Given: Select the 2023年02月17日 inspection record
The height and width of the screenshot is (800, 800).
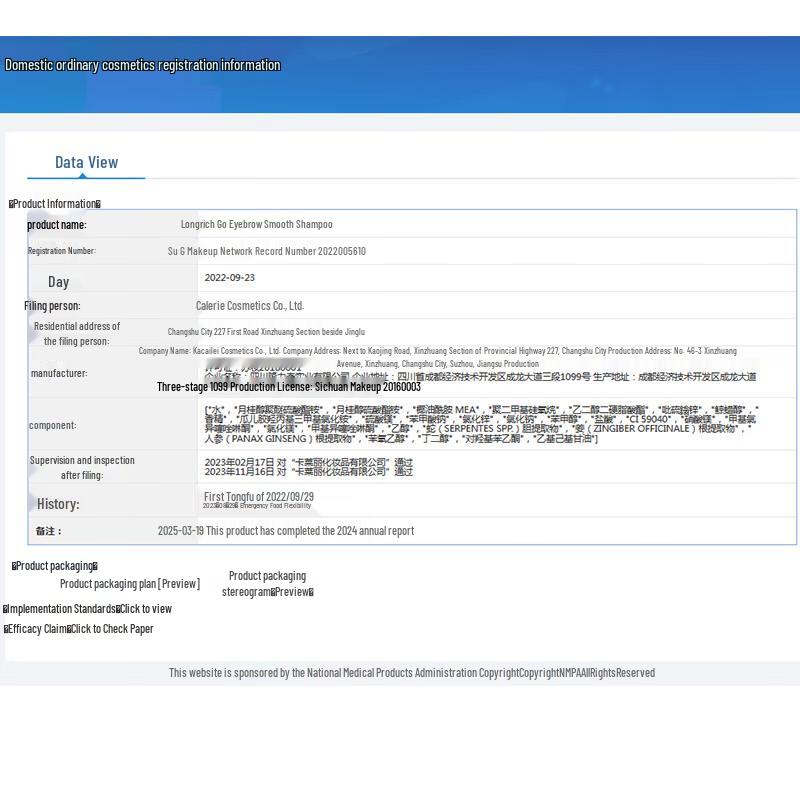Looking at the screenshot, I should 308,461.
